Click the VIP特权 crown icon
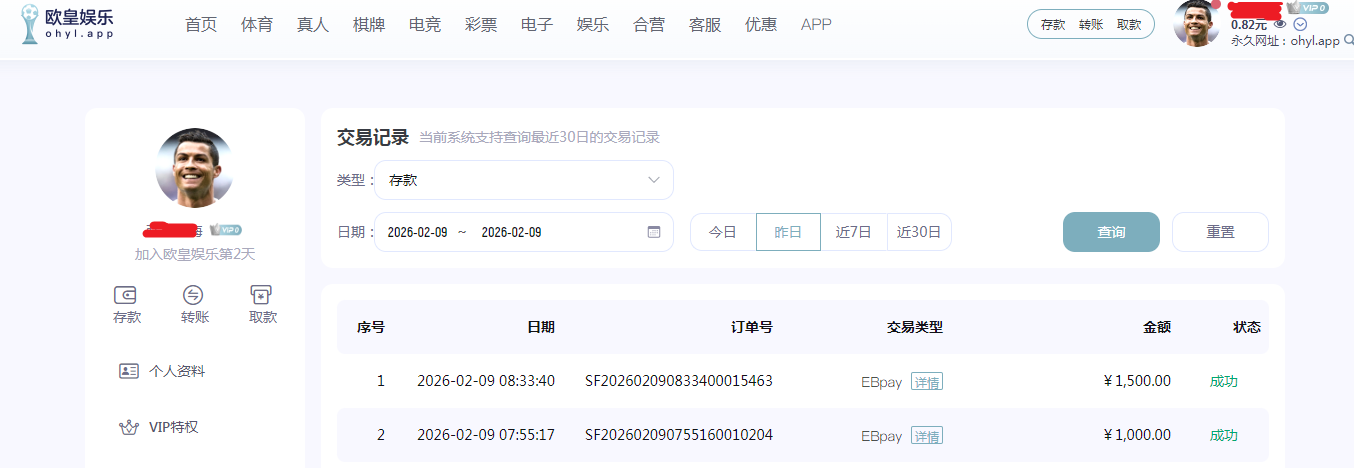 [x=129, y=427]
